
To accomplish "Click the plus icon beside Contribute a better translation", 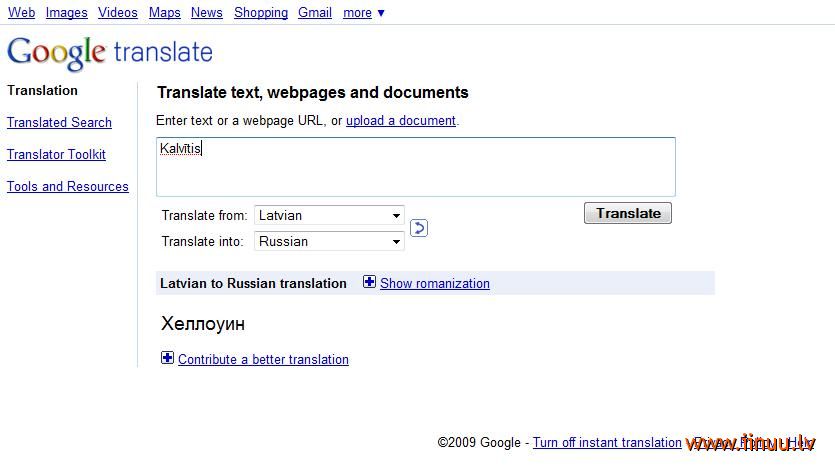I will pos(167,358).
